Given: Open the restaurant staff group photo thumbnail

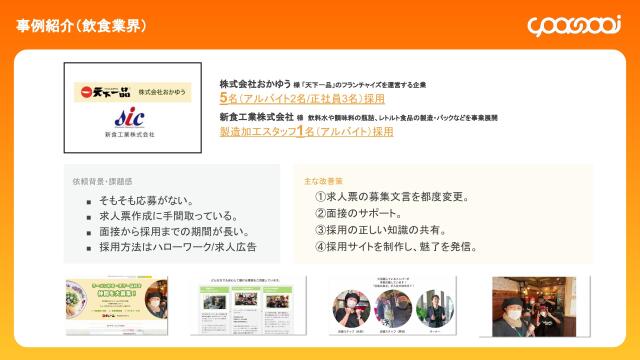Looking at the screenshot, I should (534, 307).
